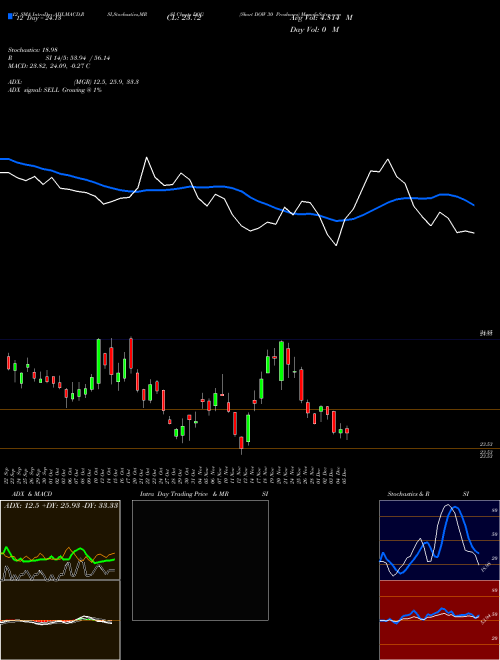The height and width of the screenshot is (660, 500).
Task: Click the 'Avg Vol: 4.814 M' label
Action: (x=321, y=18)
